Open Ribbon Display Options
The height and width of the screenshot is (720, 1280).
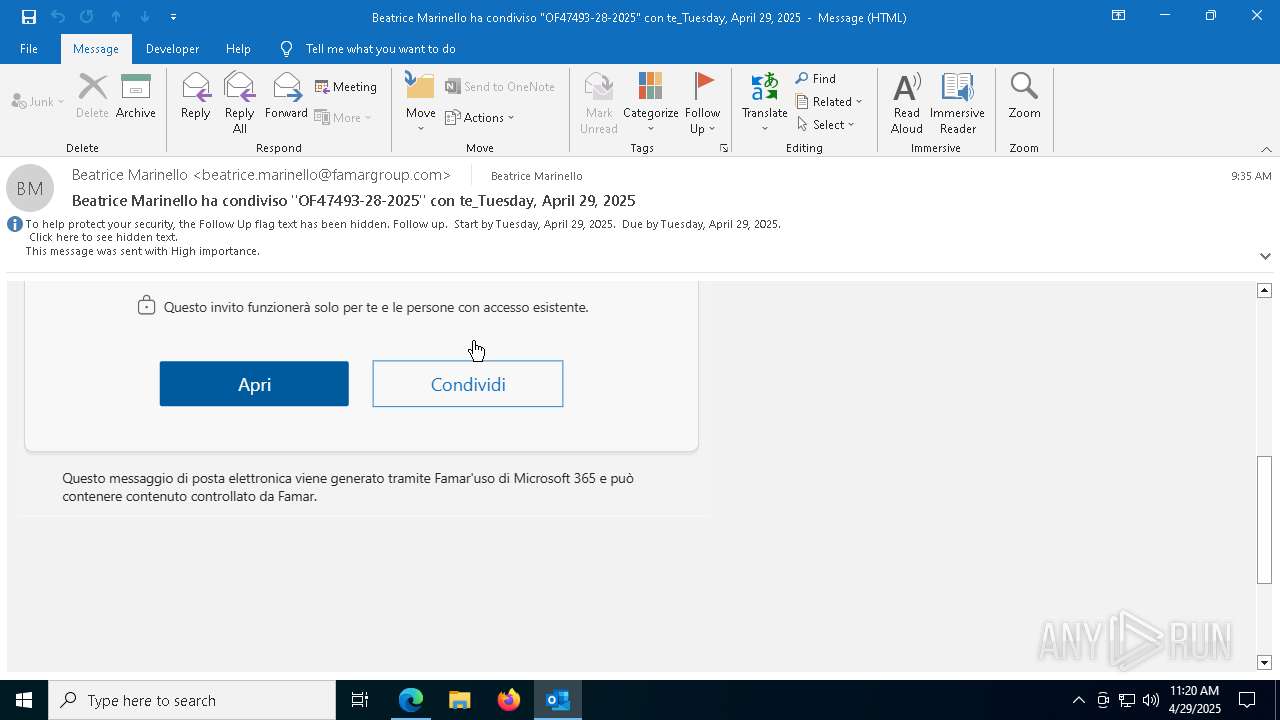(x=1118, y=16)
